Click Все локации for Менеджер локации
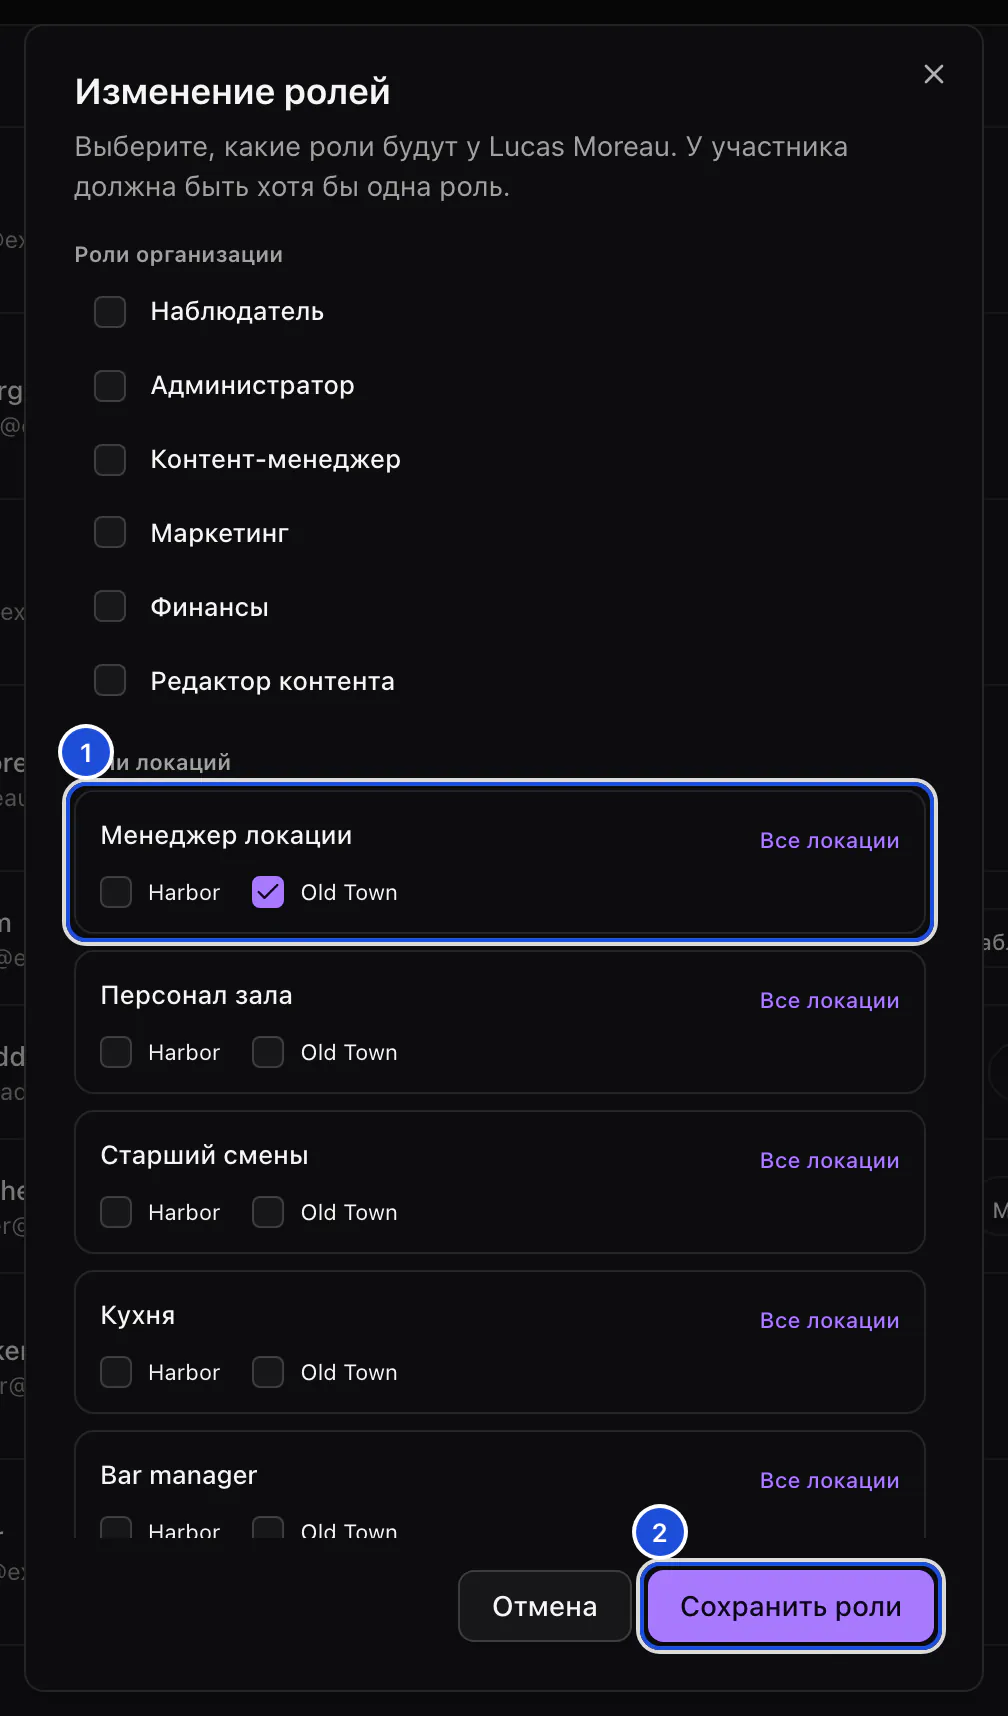 pos(829,841)
